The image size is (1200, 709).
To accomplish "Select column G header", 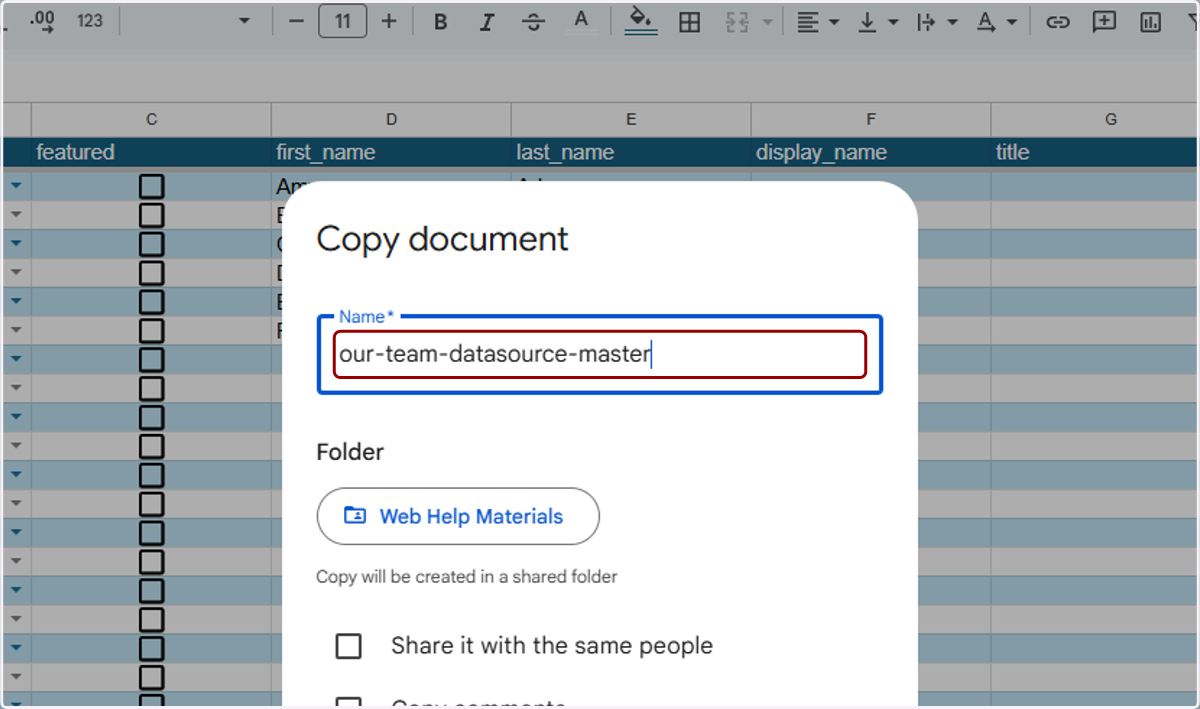I will 1095,120.
